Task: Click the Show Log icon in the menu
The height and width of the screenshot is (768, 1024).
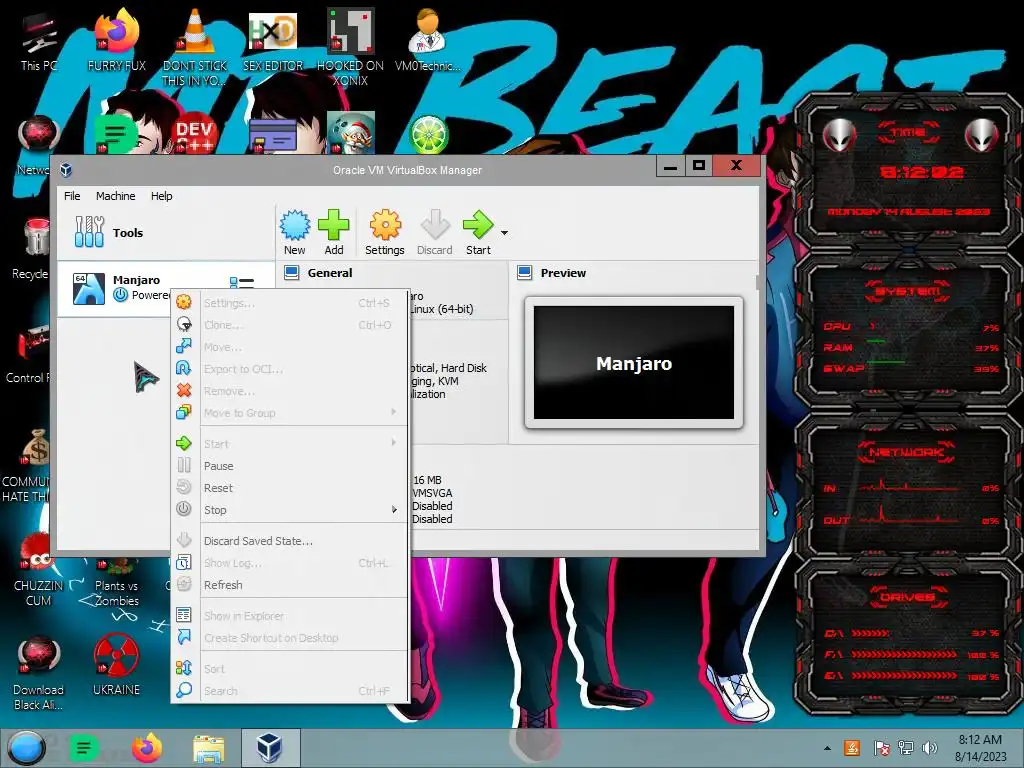Action: coord(184,562)
